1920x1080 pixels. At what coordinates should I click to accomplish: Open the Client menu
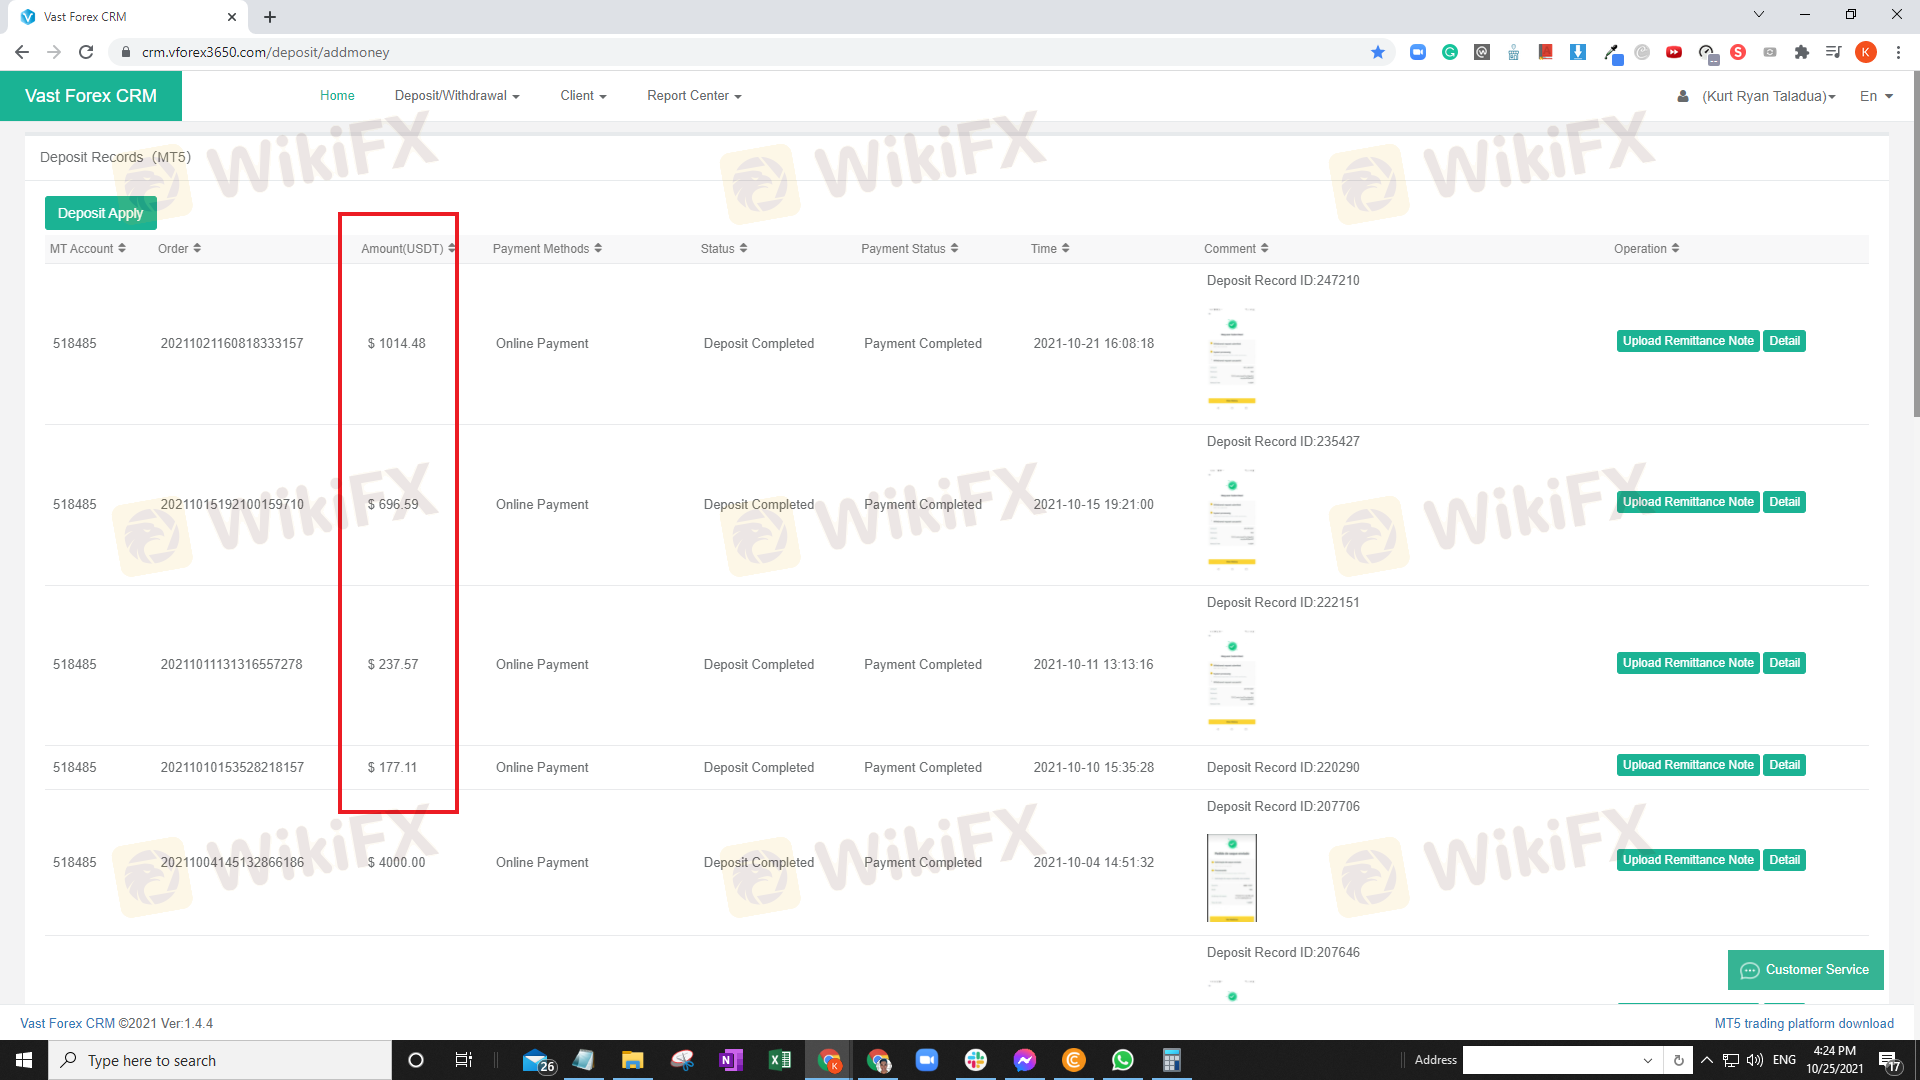(583, 96)
